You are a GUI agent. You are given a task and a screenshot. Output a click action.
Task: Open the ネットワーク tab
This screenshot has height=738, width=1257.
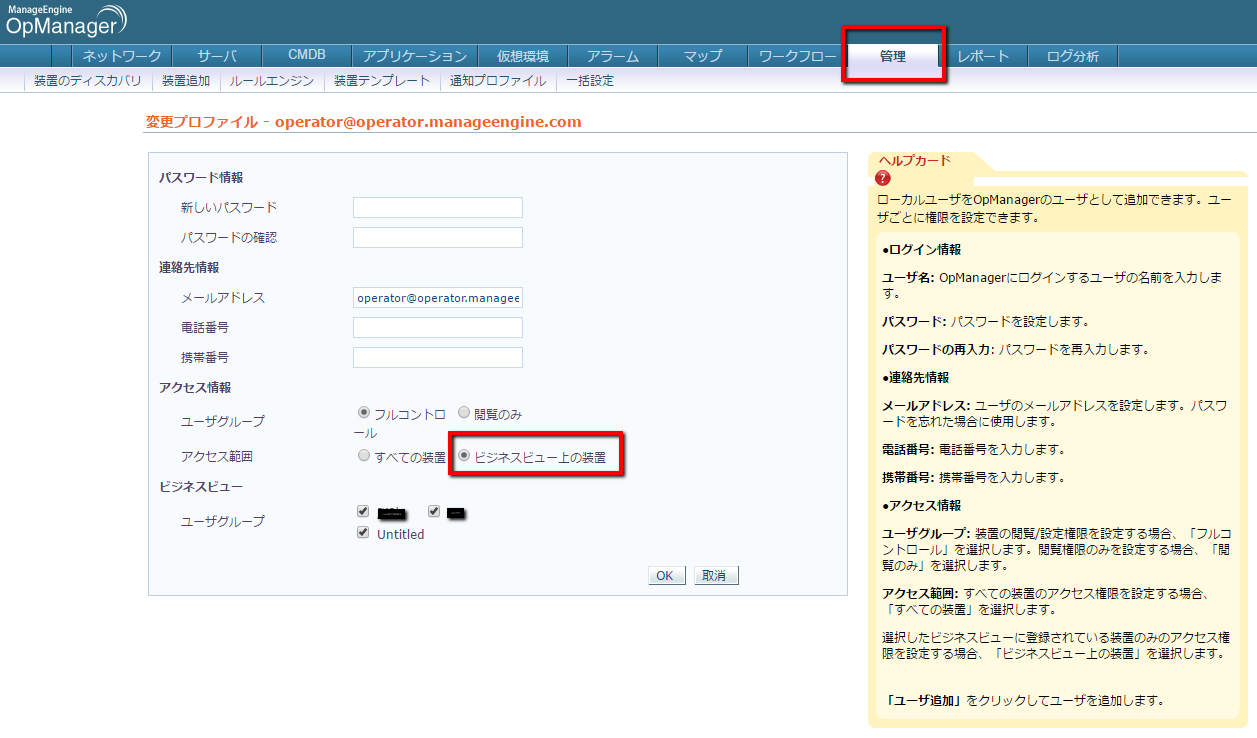pyautogui.click(x=122, y=56)
